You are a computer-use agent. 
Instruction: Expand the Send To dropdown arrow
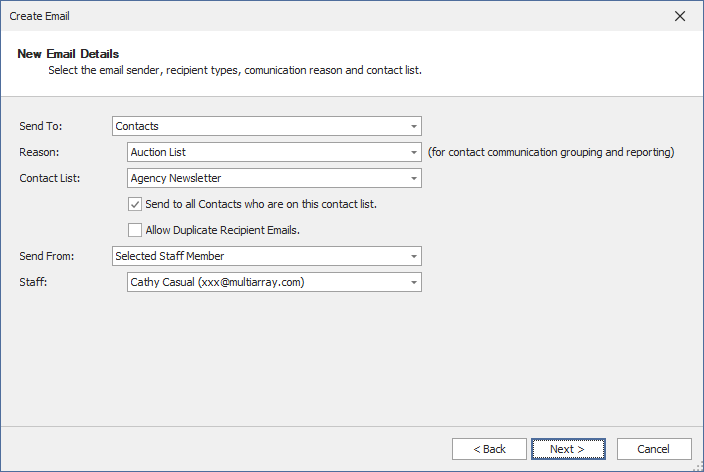[x=413, y=126]
